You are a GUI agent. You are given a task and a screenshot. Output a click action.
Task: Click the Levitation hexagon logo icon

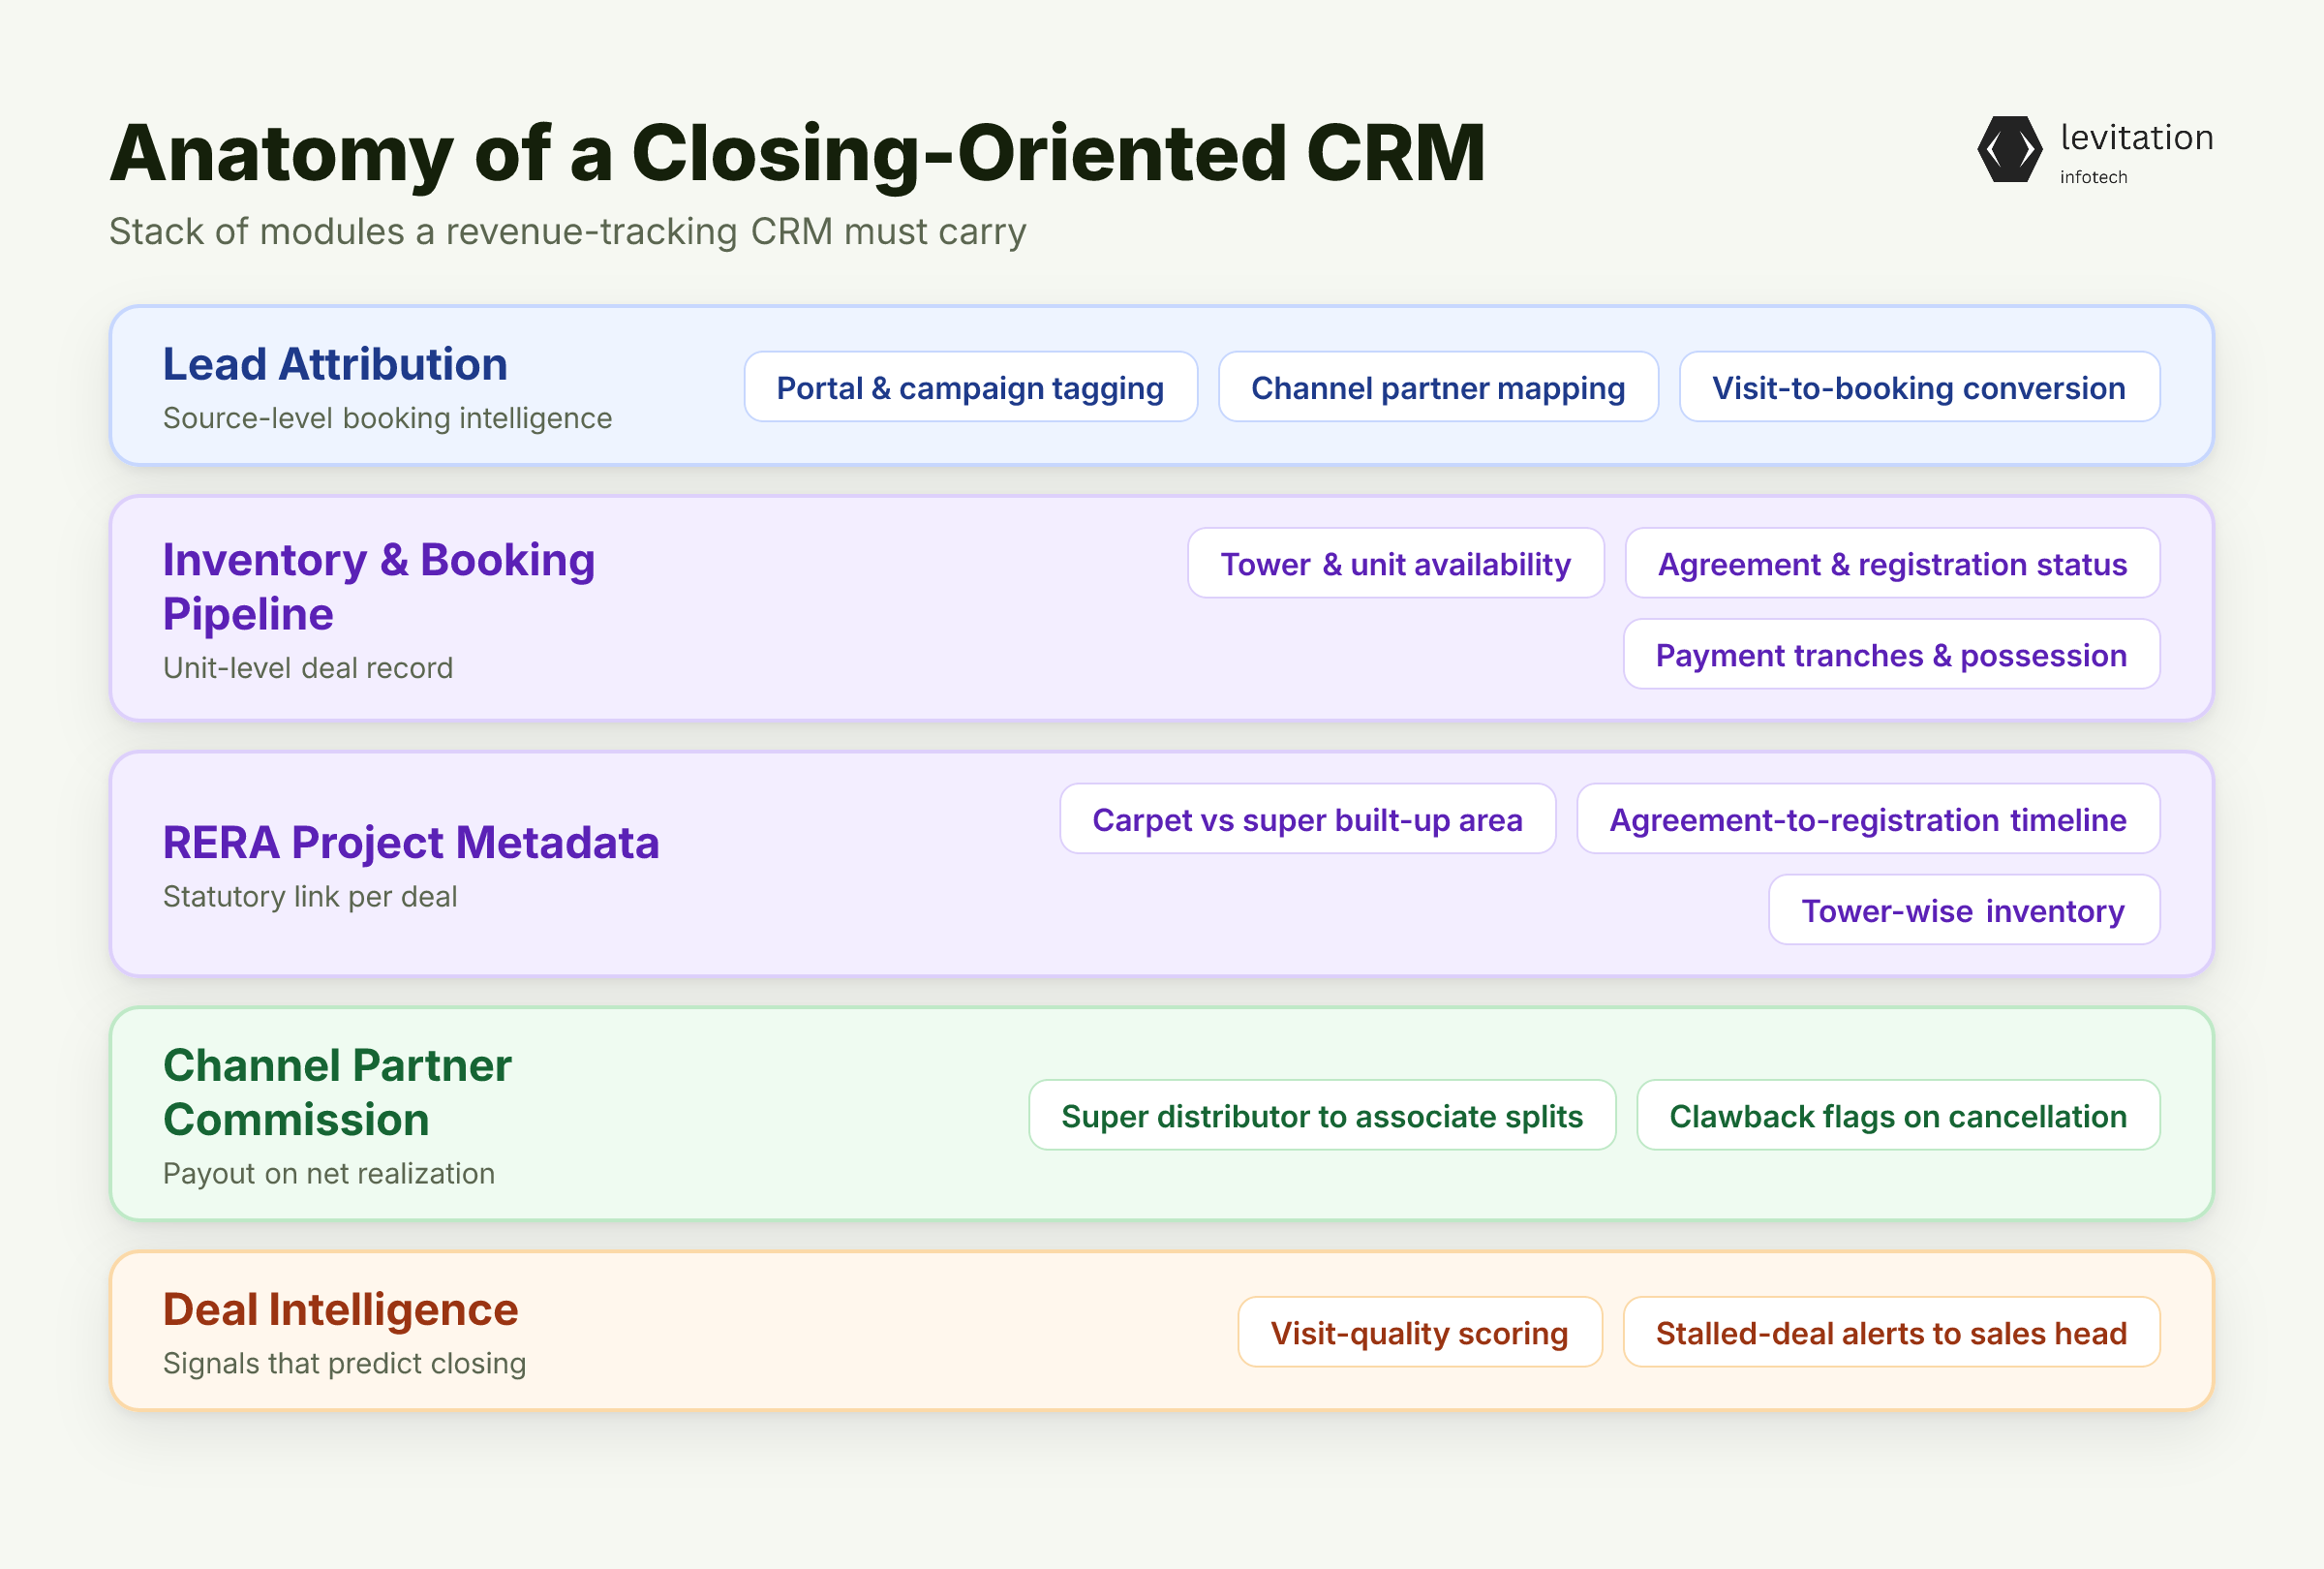(x=2010, y=149)
